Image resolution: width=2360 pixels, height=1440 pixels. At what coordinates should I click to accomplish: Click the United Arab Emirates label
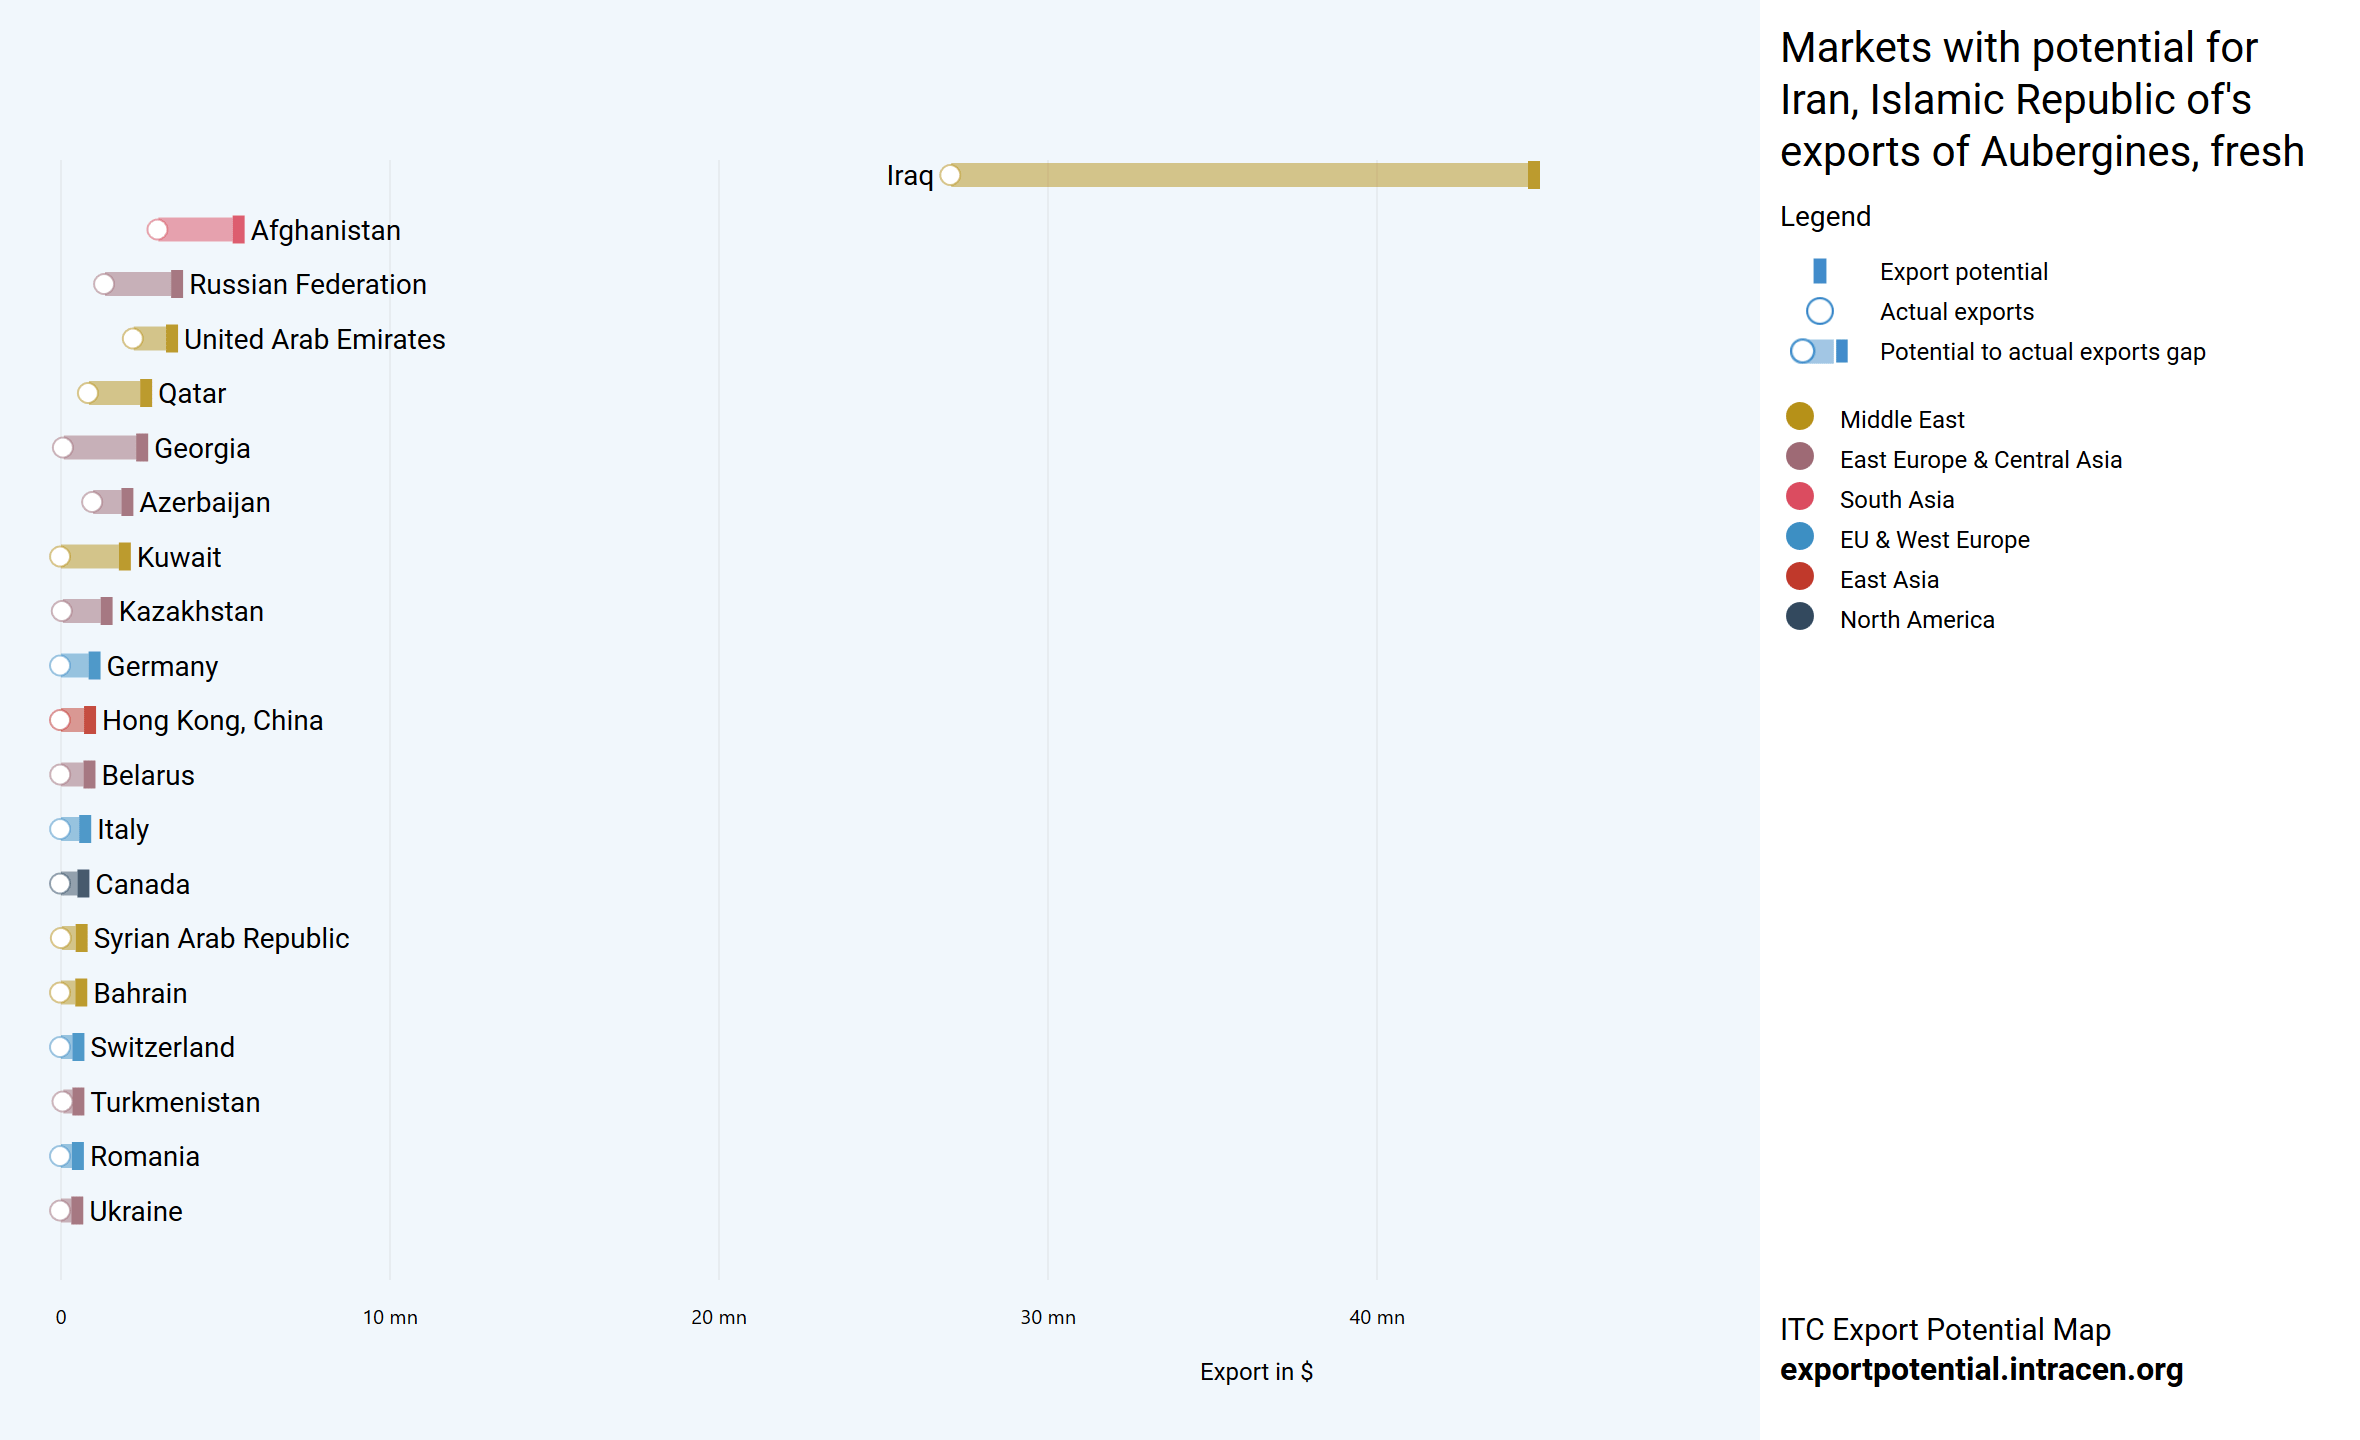[x=314, y=340]
